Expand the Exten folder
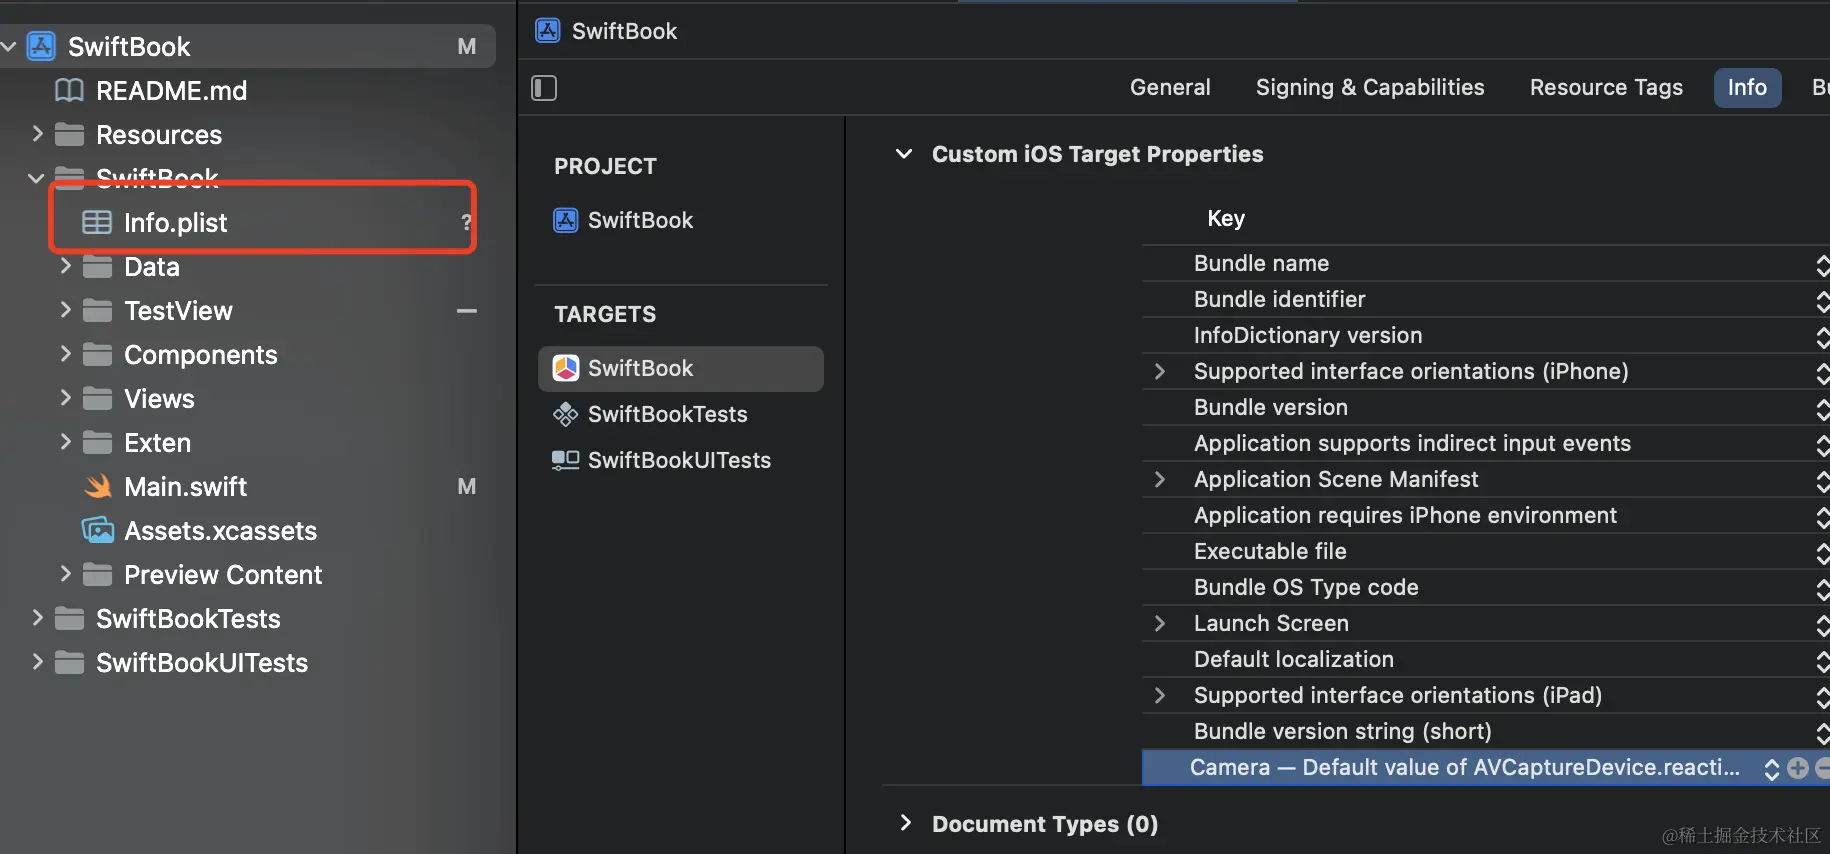 coord(65,441)
